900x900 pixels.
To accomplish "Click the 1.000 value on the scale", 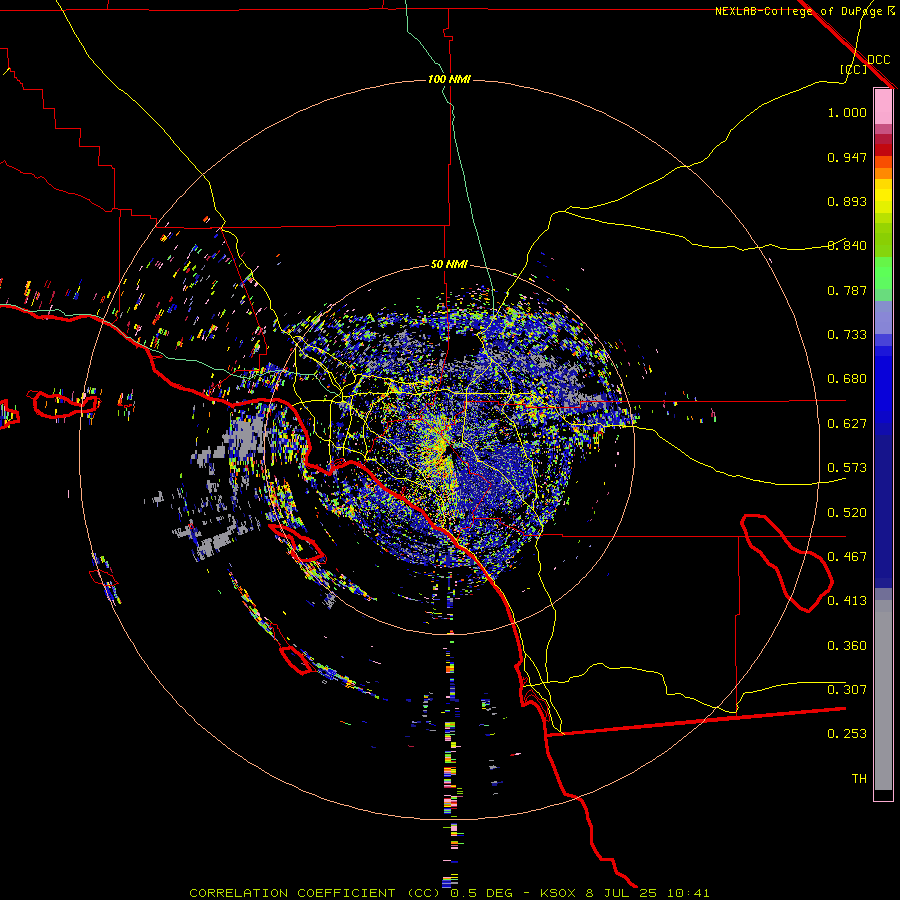I will (x=847, y=112).
